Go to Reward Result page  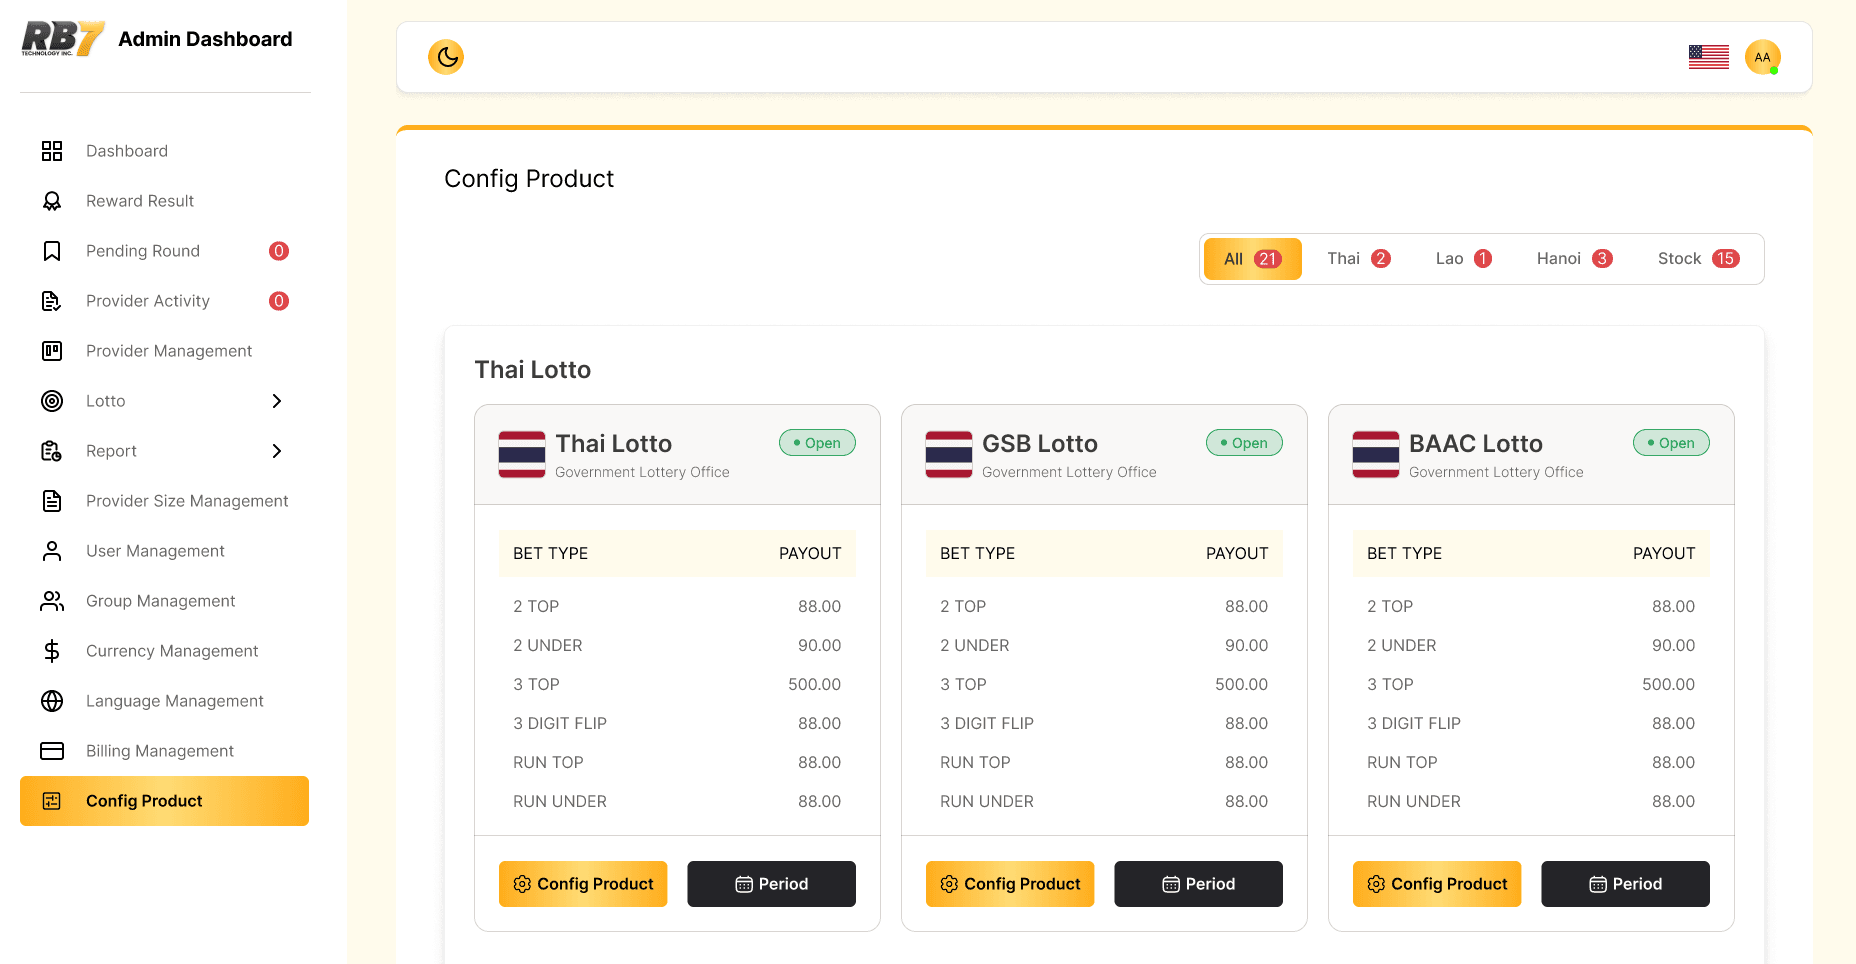(x=164, y=201)
